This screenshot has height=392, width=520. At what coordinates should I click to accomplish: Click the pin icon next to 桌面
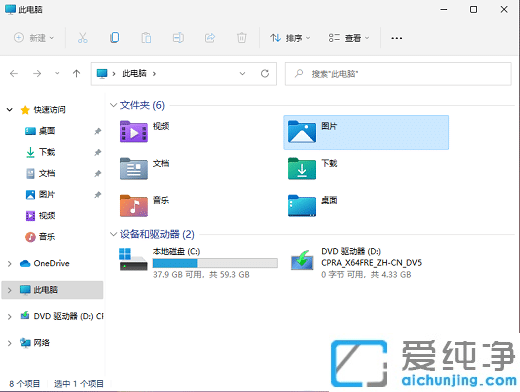[x=97, y=131]
